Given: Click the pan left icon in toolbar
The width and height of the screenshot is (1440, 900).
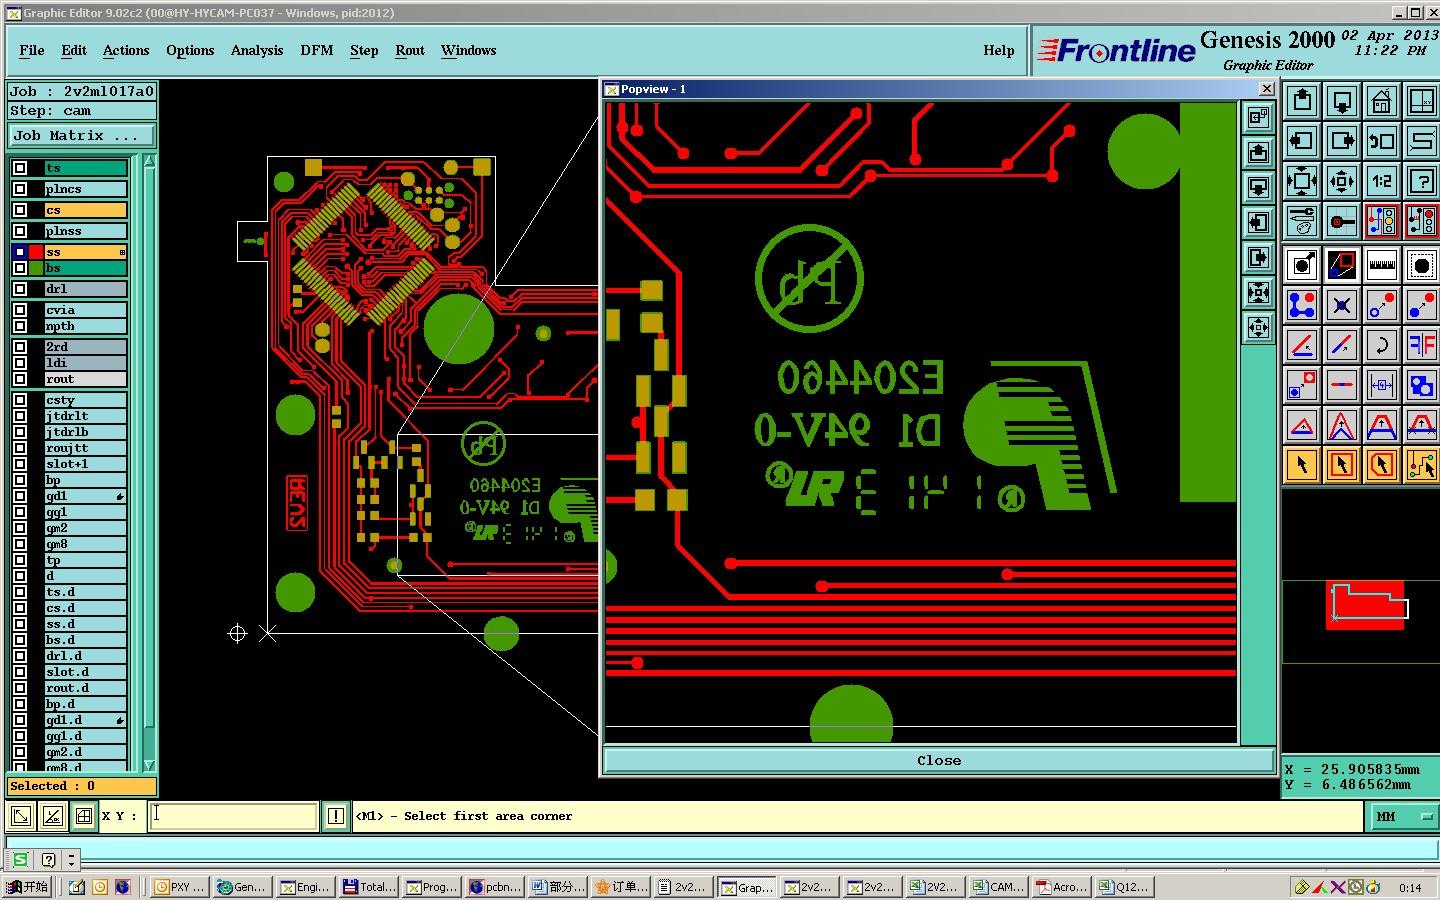Looking at the screenshot, I should point(1301,141).
